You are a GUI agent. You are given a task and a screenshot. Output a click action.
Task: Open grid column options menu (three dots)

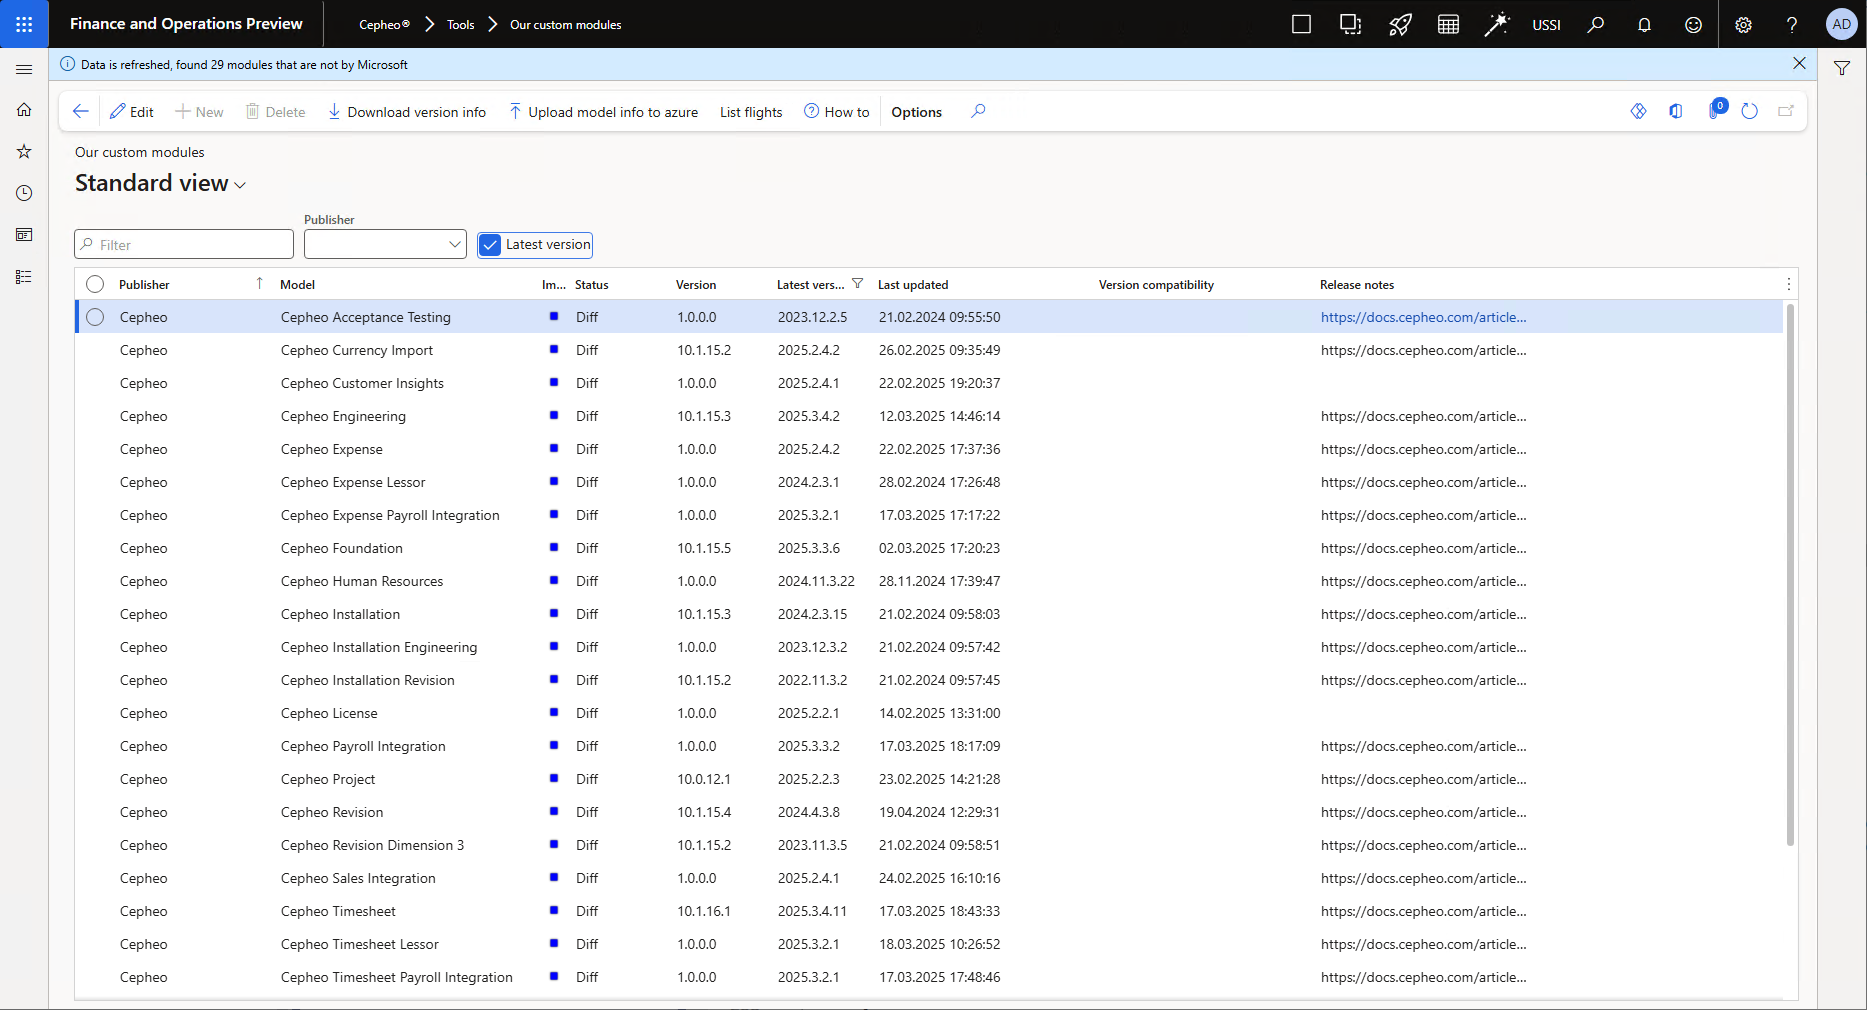1788,285
